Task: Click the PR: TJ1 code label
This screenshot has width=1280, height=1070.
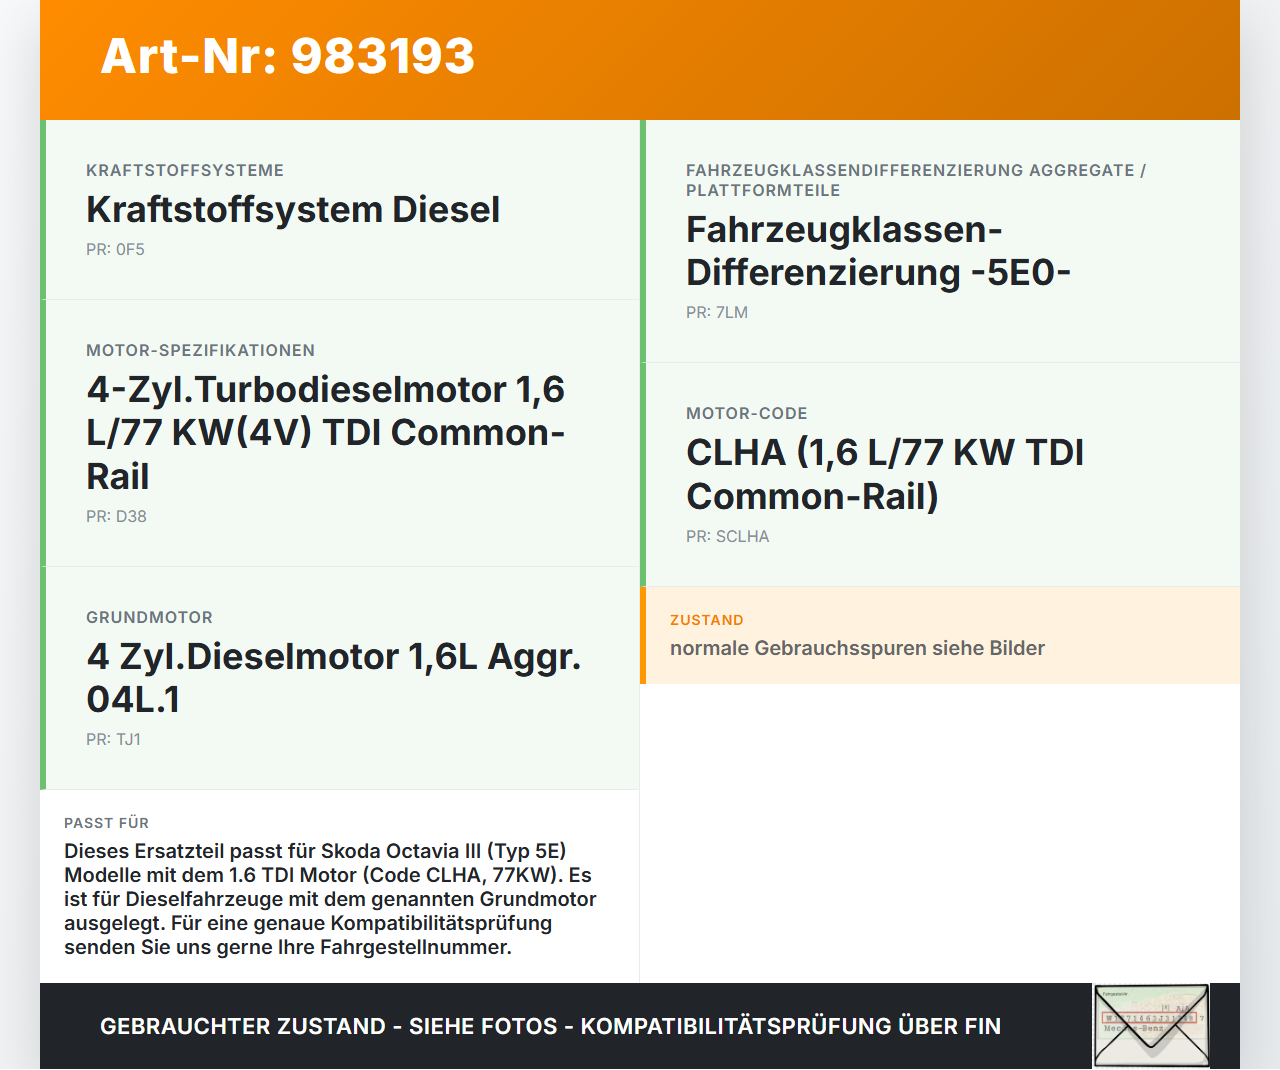Action: [113, 740]
